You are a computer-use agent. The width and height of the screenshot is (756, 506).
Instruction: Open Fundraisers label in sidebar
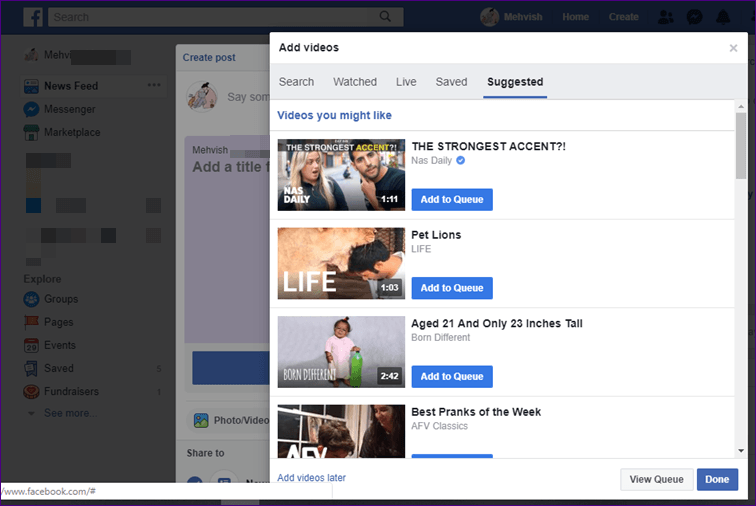71,391
